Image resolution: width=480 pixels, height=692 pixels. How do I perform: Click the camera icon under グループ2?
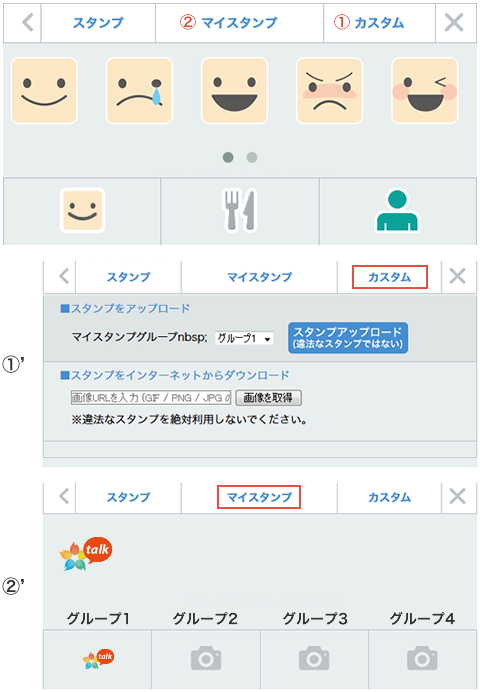(x=206, y=658)
